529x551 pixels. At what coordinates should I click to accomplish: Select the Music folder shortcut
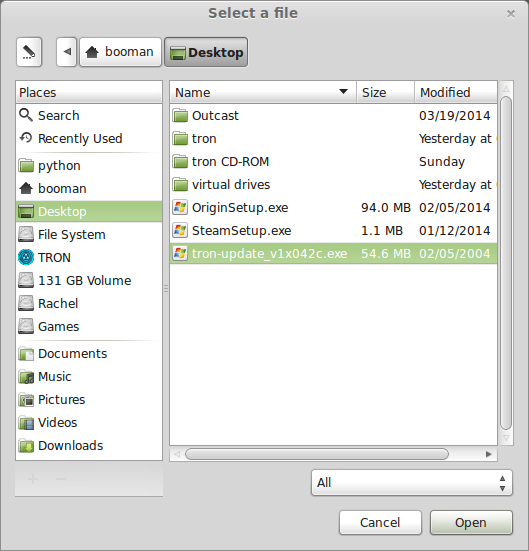point(89,377)
